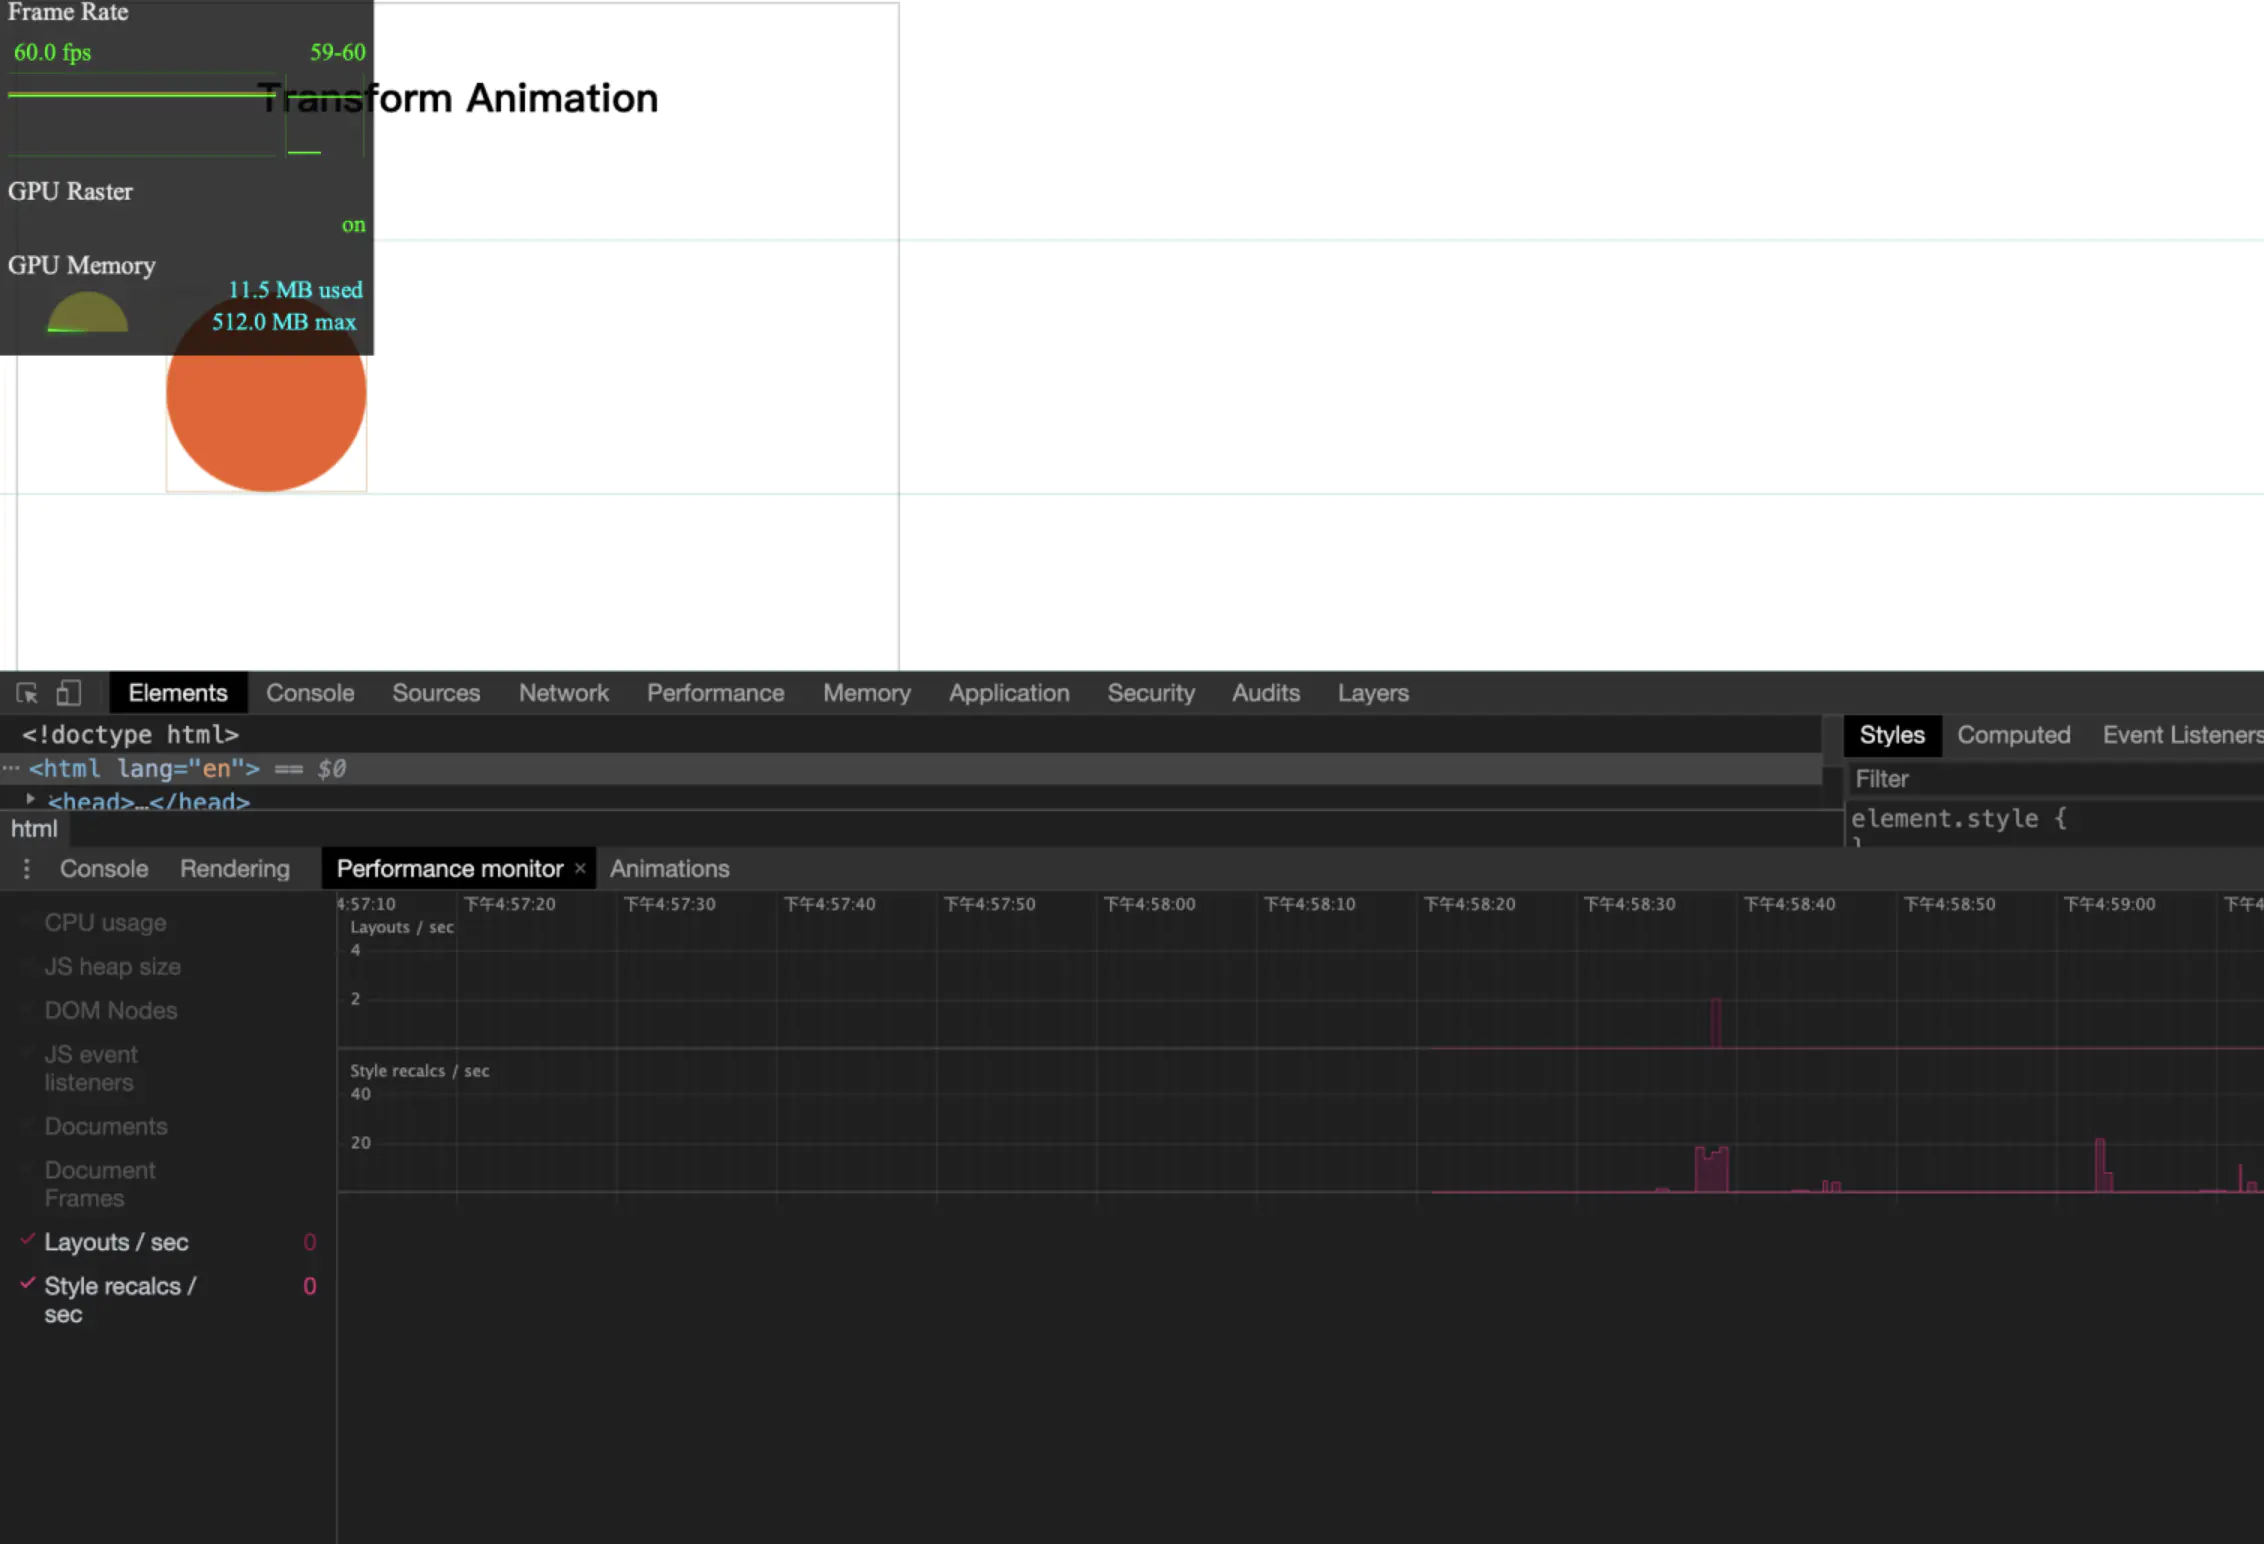Select the html lang element row
Image resolution: width=2264 pixels, height=1544 pixels.
[x=144, y=768]
